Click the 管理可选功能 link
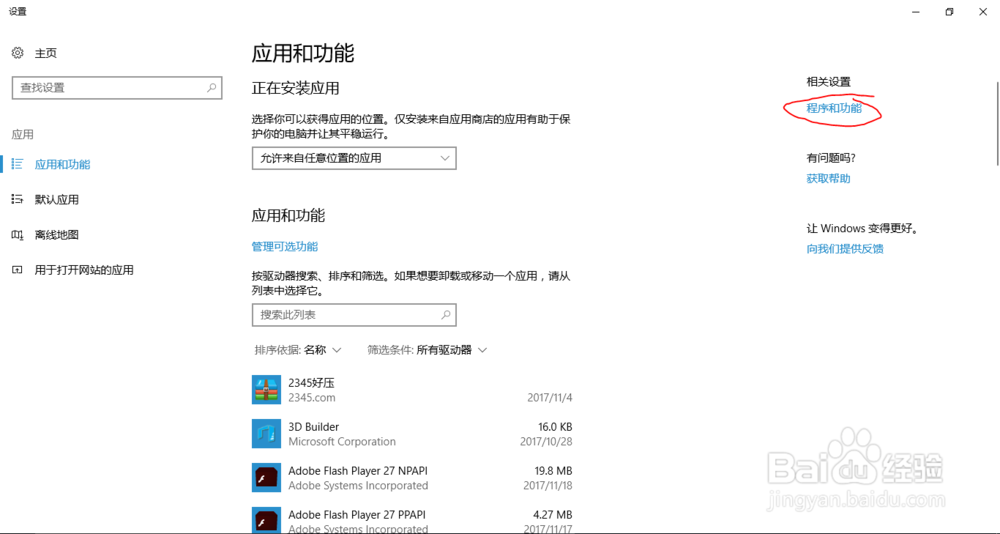 [284, 246]
